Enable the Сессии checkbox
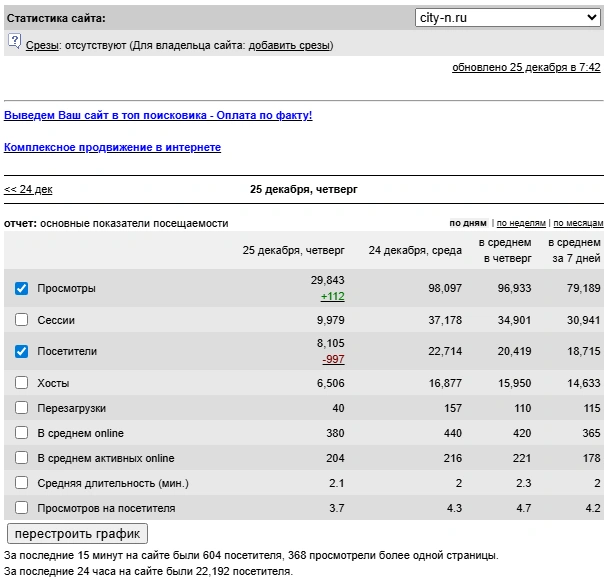The width and height of the screenshot is (608, 584). 22,320
